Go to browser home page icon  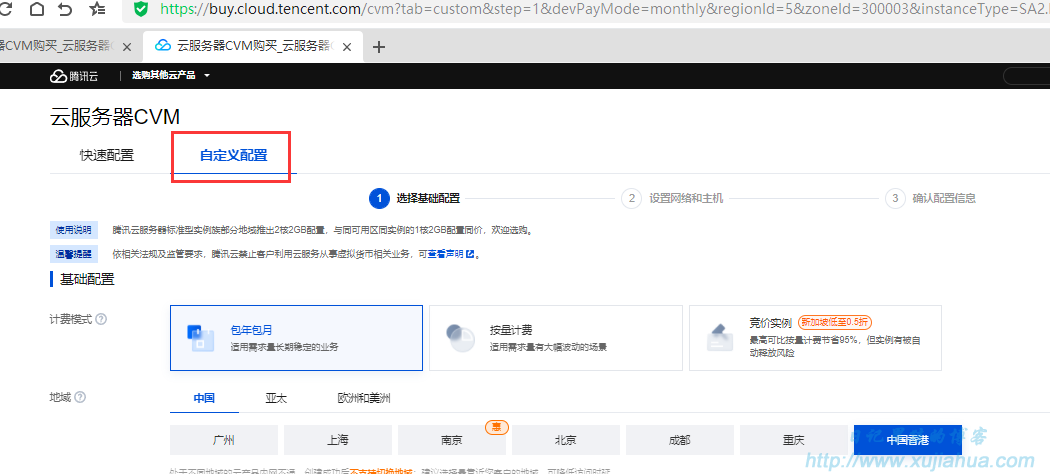coord(36,9)
